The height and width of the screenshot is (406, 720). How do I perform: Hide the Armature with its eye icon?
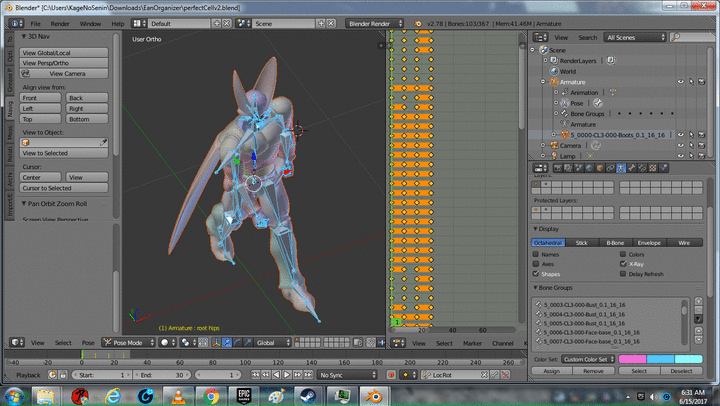click(x=681, y=82)
